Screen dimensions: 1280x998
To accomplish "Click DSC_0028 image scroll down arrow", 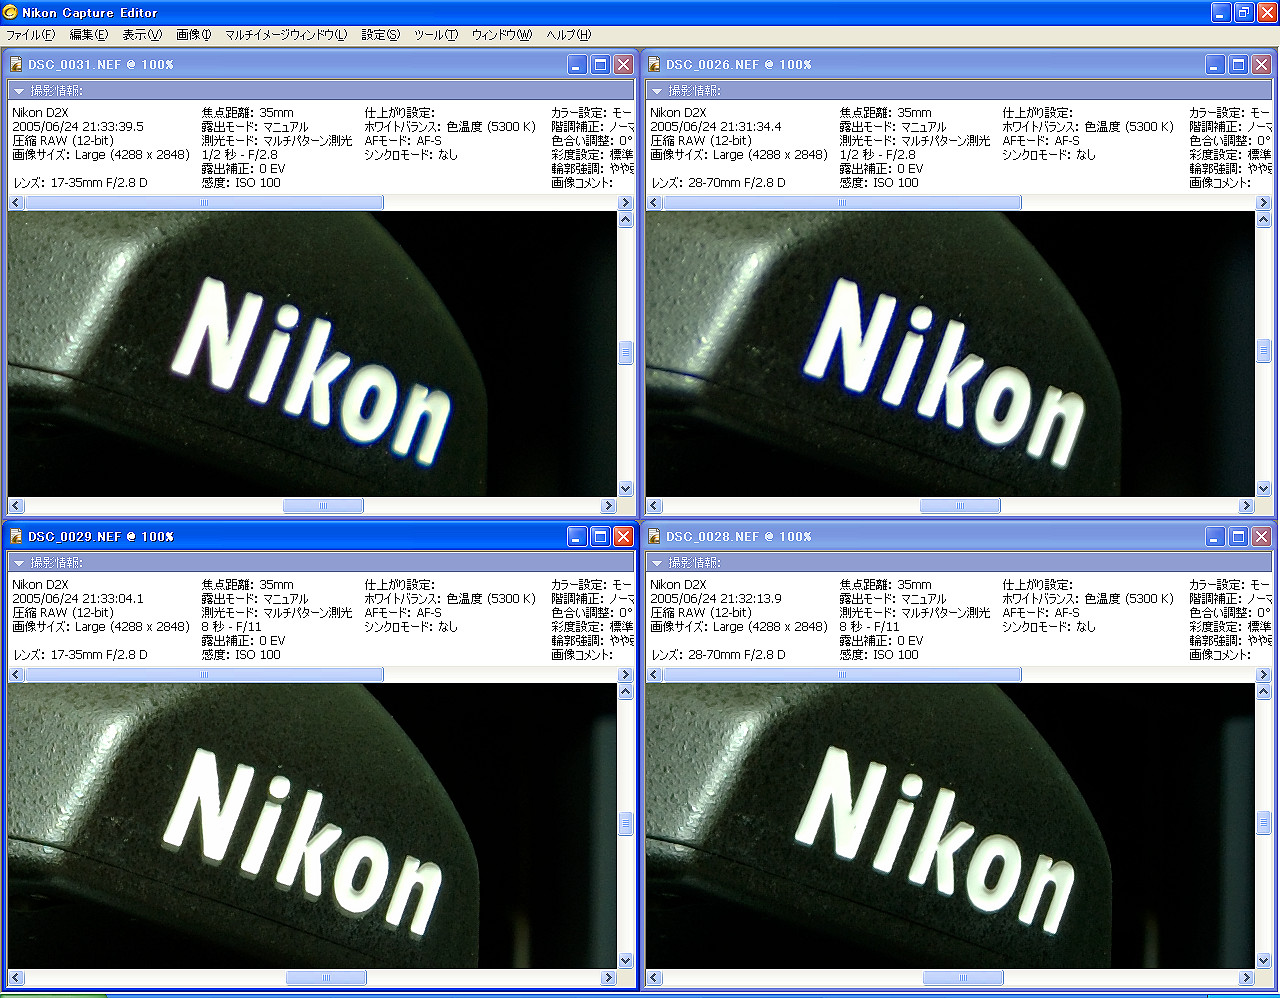I will click(1264, 961).
